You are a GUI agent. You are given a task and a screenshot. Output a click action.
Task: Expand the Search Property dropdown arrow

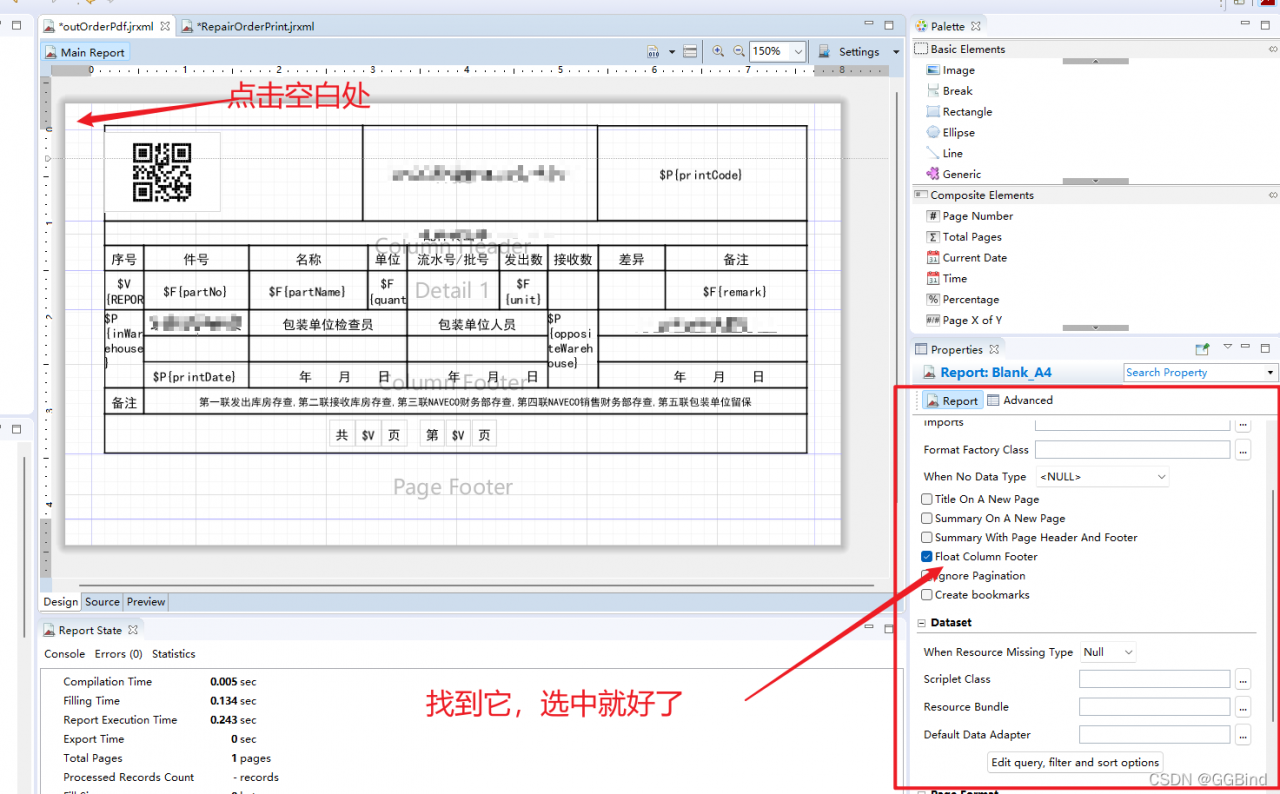point(1270,373)
